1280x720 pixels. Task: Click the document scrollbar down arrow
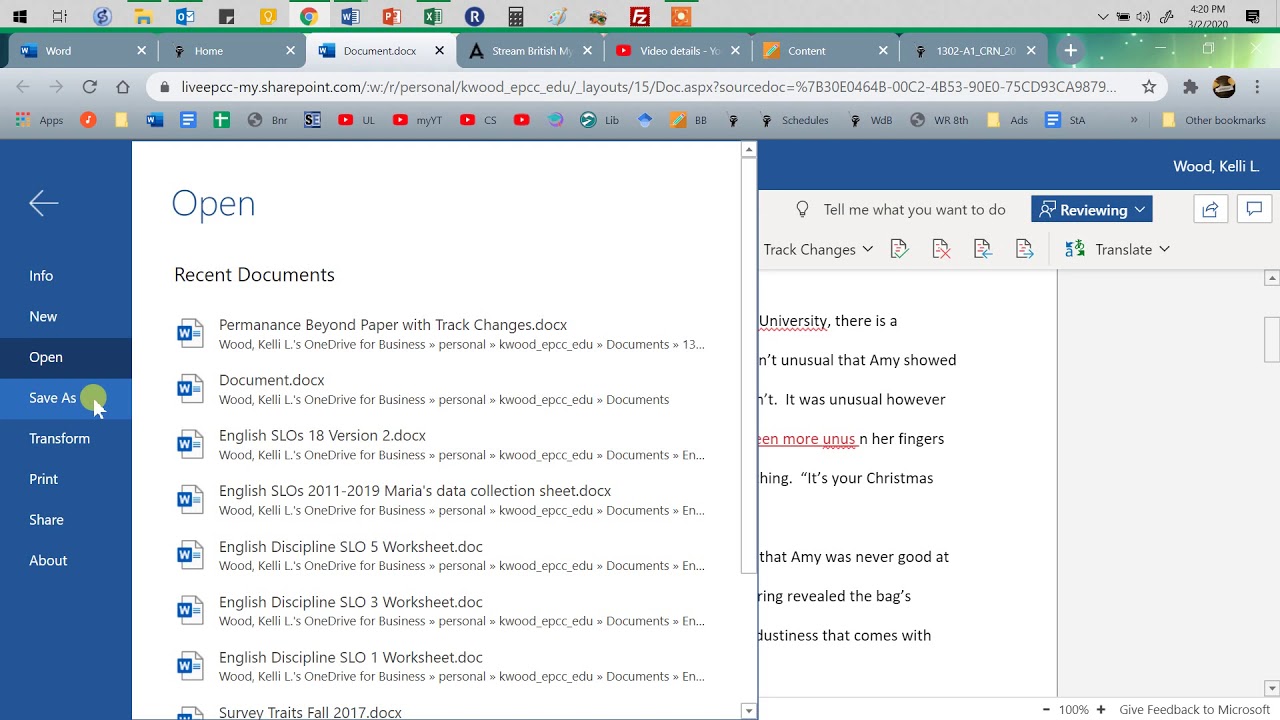coord(1272,688)
